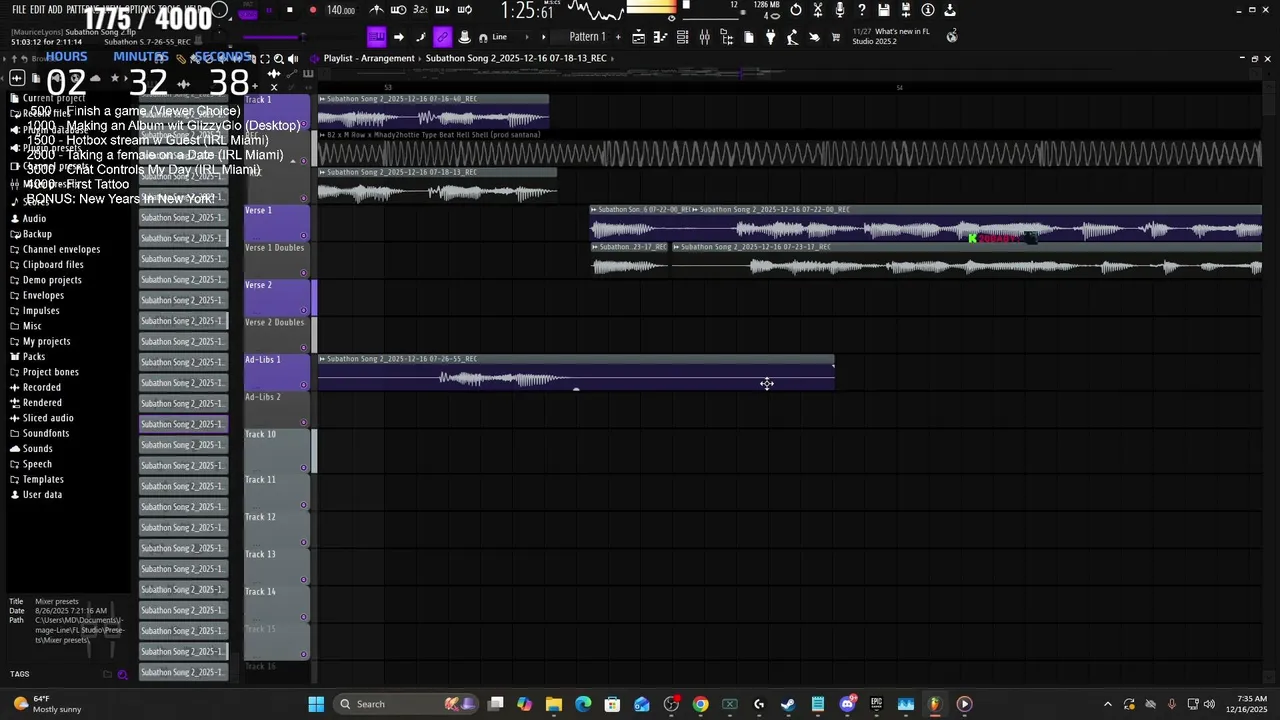Switch the Pat/Song mode toggle
The height and width of the screenshot is (720, 1280).
tap(247, 12)
